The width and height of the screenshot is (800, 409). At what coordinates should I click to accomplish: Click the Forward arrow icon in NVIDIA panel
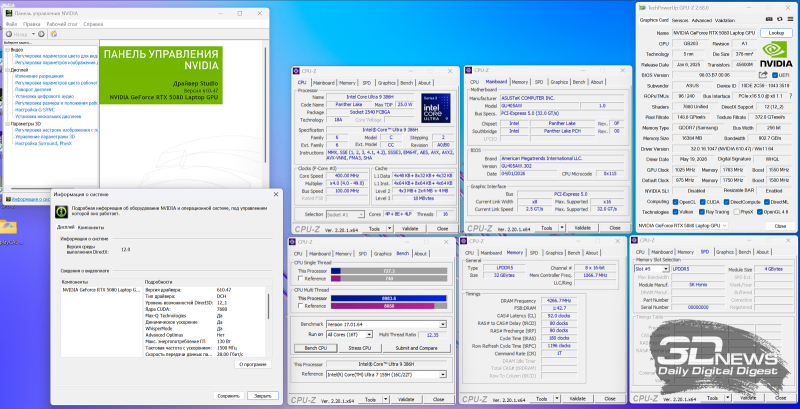tap(41, 34)
